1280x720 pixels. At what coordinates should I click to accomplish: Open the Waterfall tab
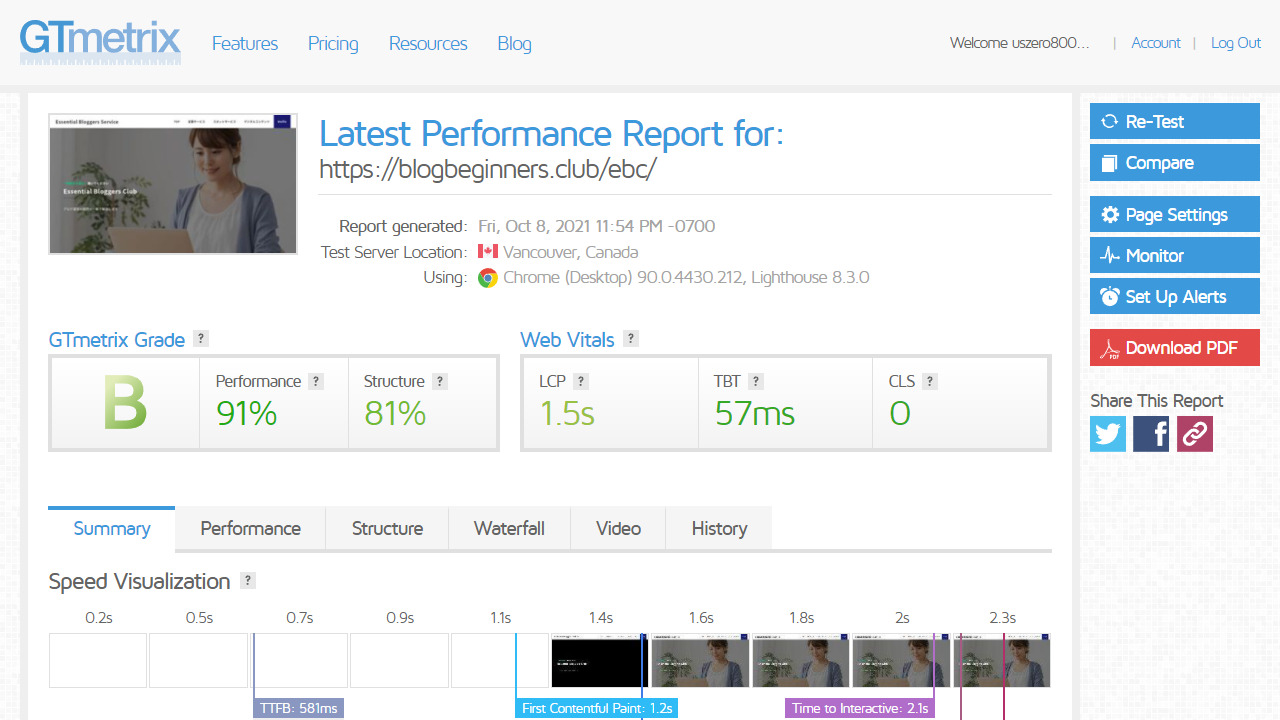[509, 528]
